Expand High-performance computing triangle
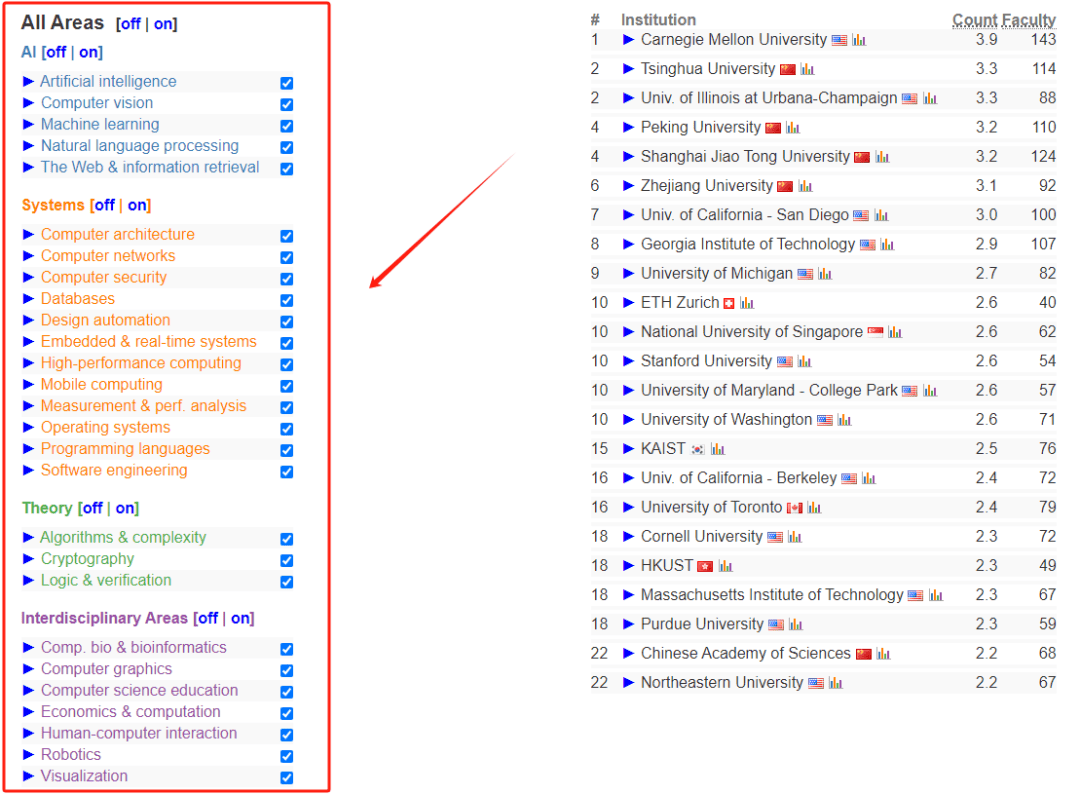 (28, 363)
